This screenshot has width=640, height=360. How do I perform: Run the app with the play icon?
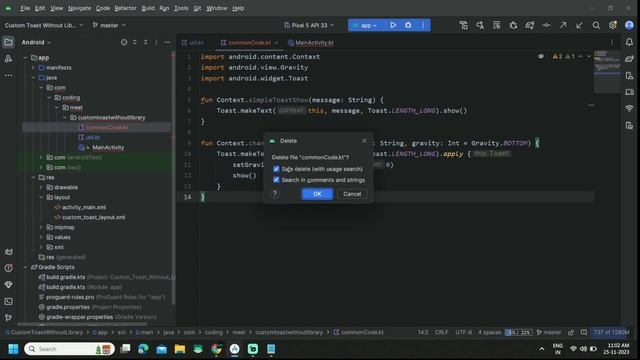click(393, 25)
